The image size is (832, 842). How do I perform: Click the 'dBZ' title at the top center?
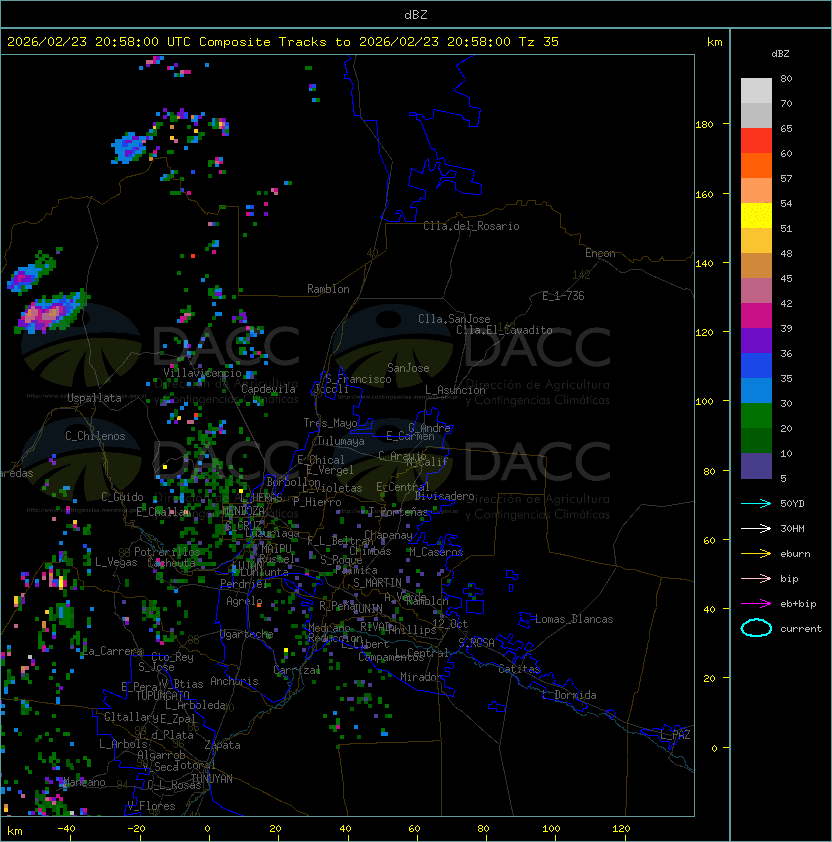[416, 14]
